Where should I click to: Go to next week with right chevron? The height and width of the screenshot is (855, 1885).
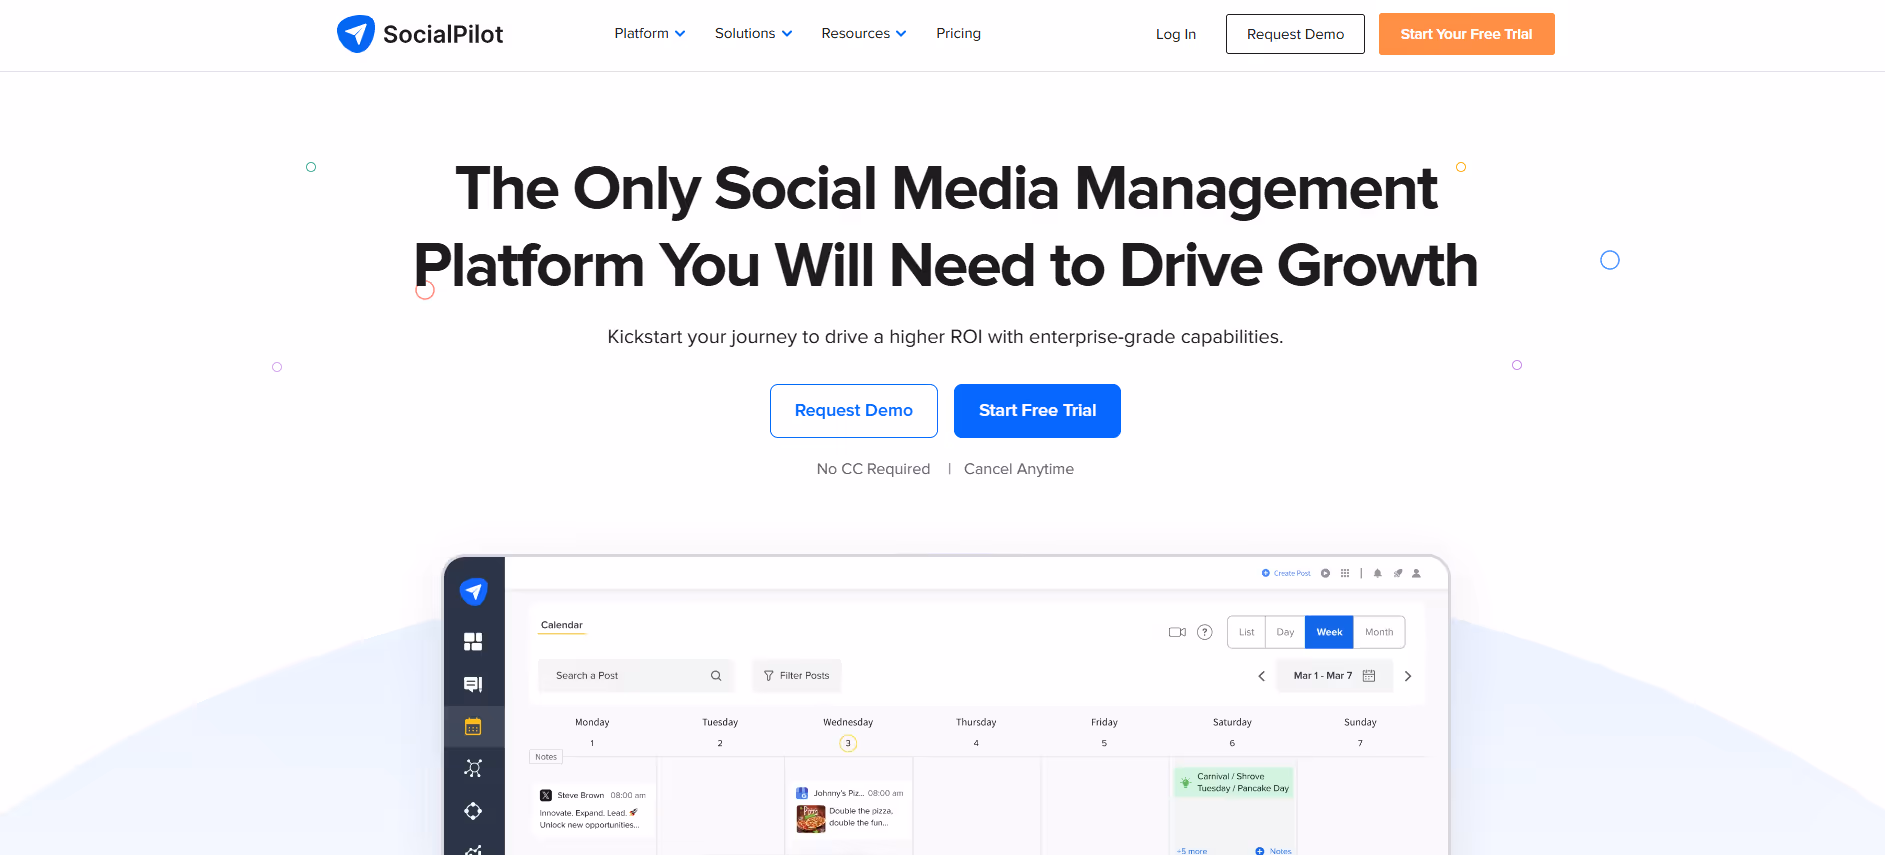[1408, 676]
